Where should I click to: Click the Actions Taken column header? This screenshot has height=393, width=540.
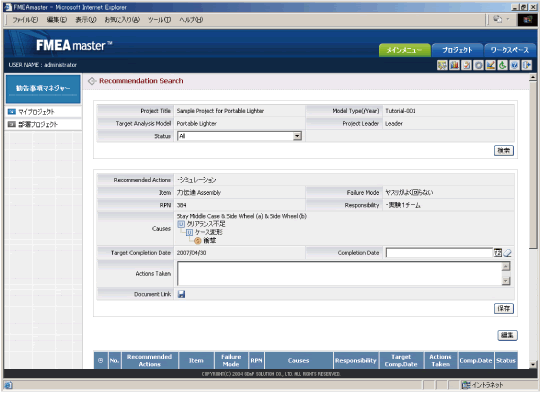[440, 361]
